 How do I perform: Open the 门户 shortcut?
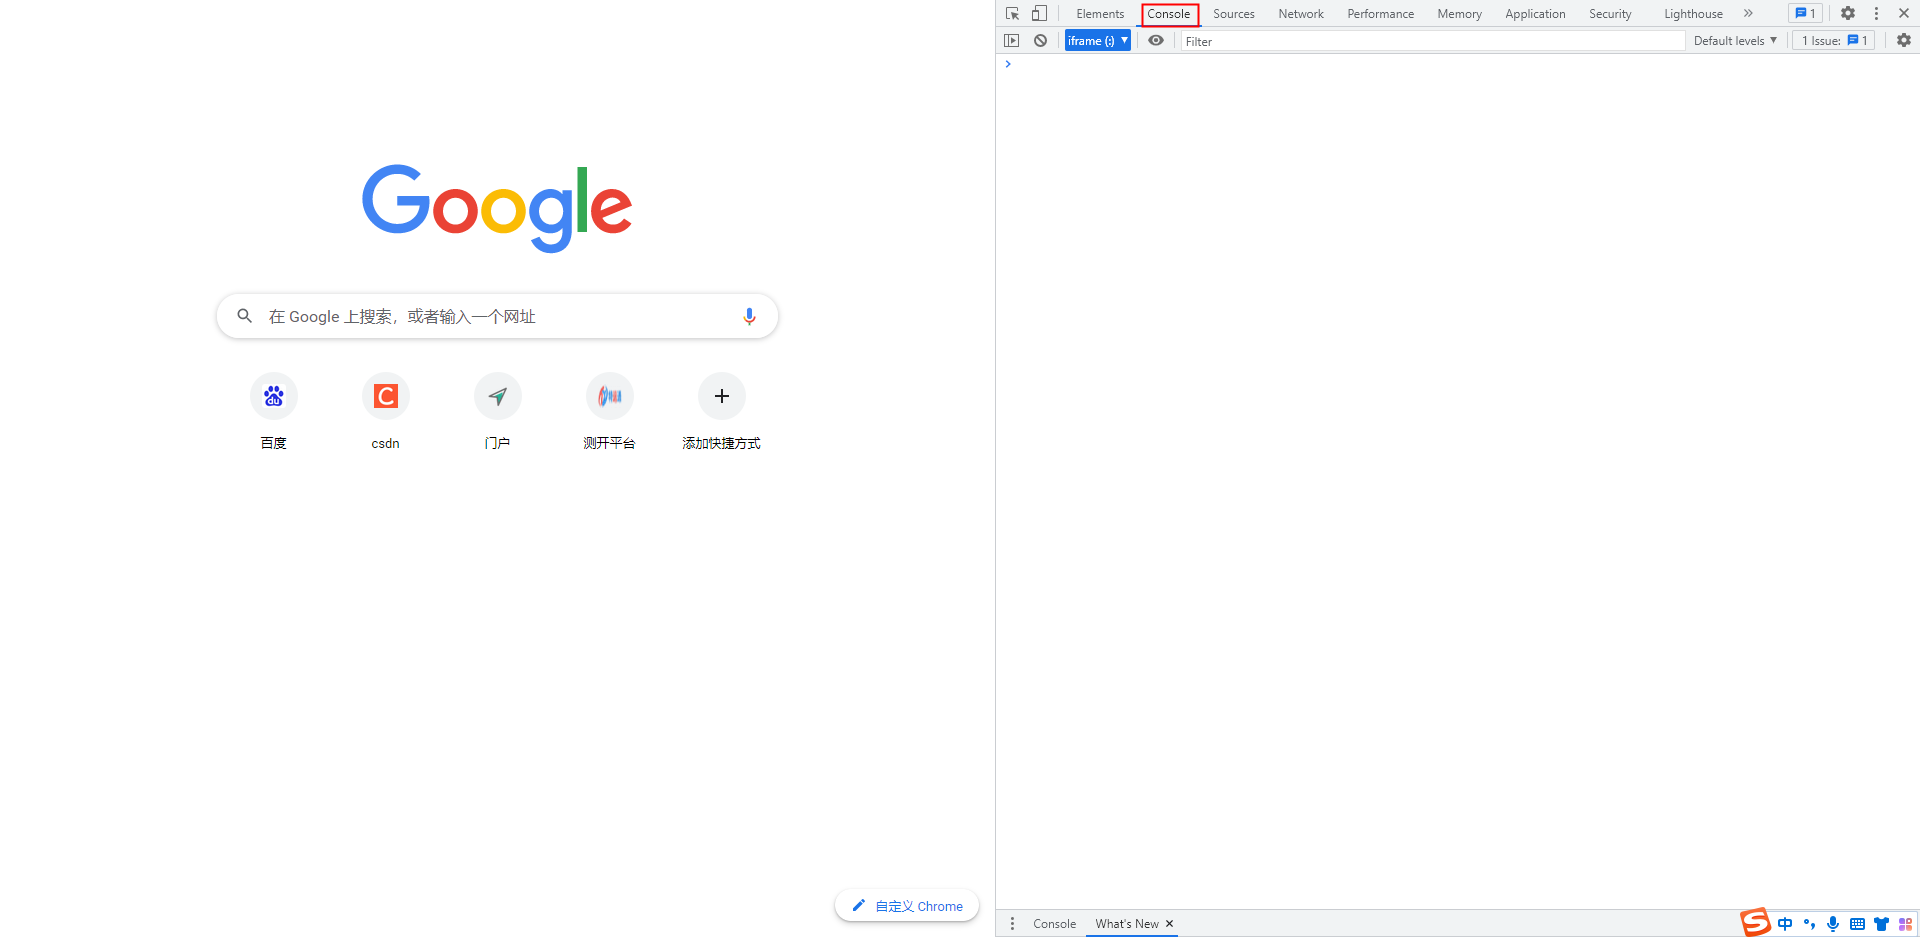coord(498,413)
